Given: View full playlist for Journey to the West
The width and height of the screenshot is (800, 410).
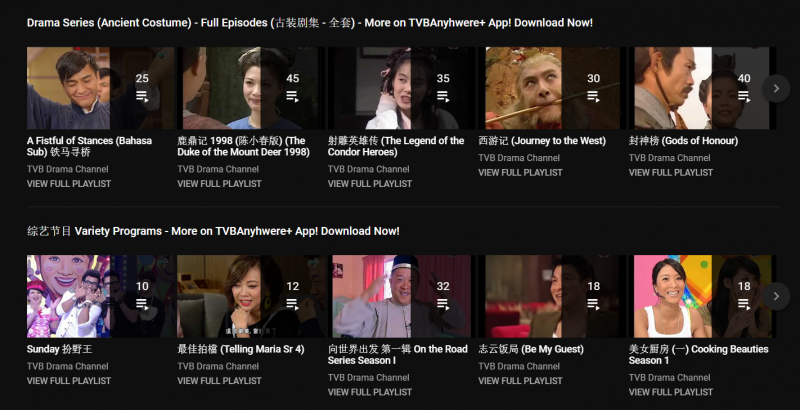Looking at the screenshot, I should 520,172.
